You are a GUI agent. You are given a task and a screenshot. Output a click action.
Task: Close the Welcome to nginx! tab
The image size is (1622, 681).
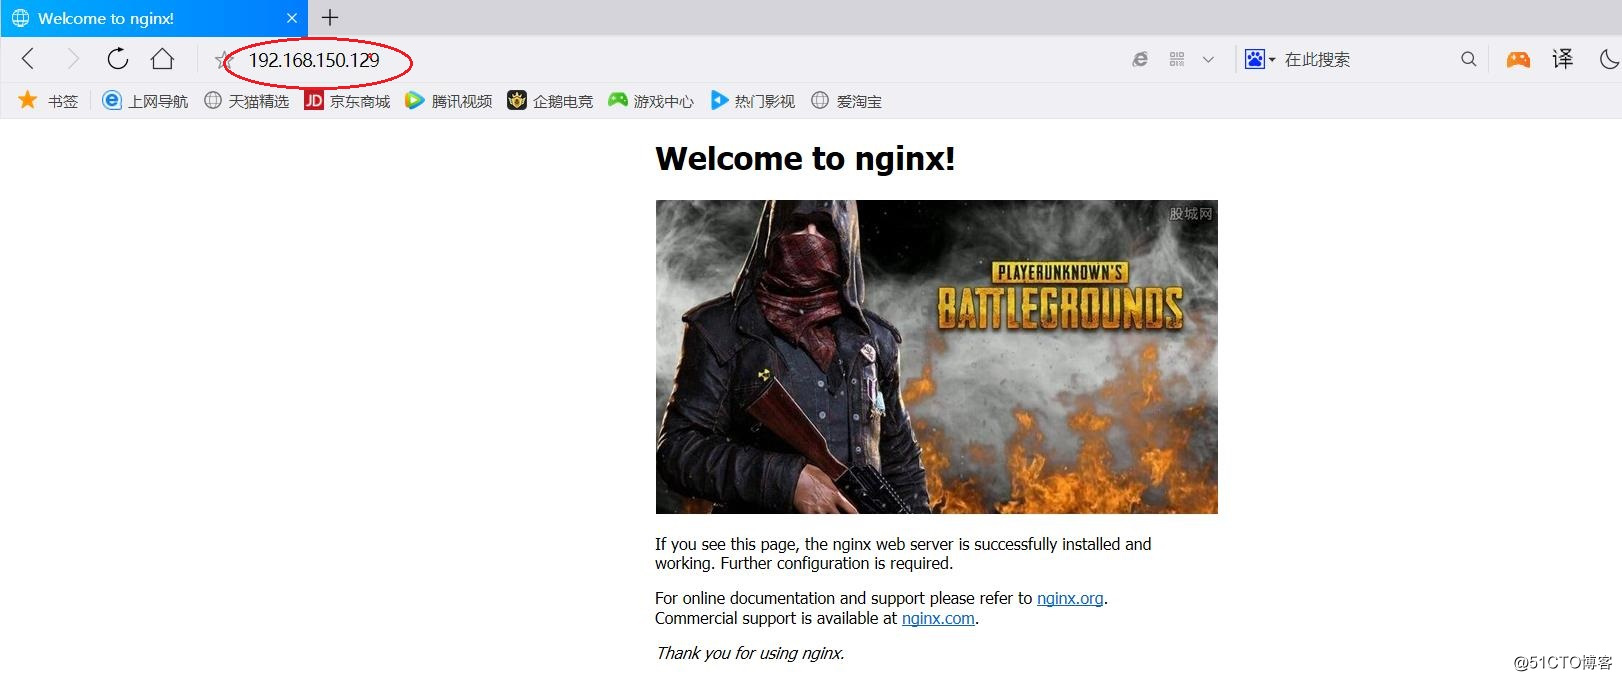pyautogui.click(x=292, y=18)
